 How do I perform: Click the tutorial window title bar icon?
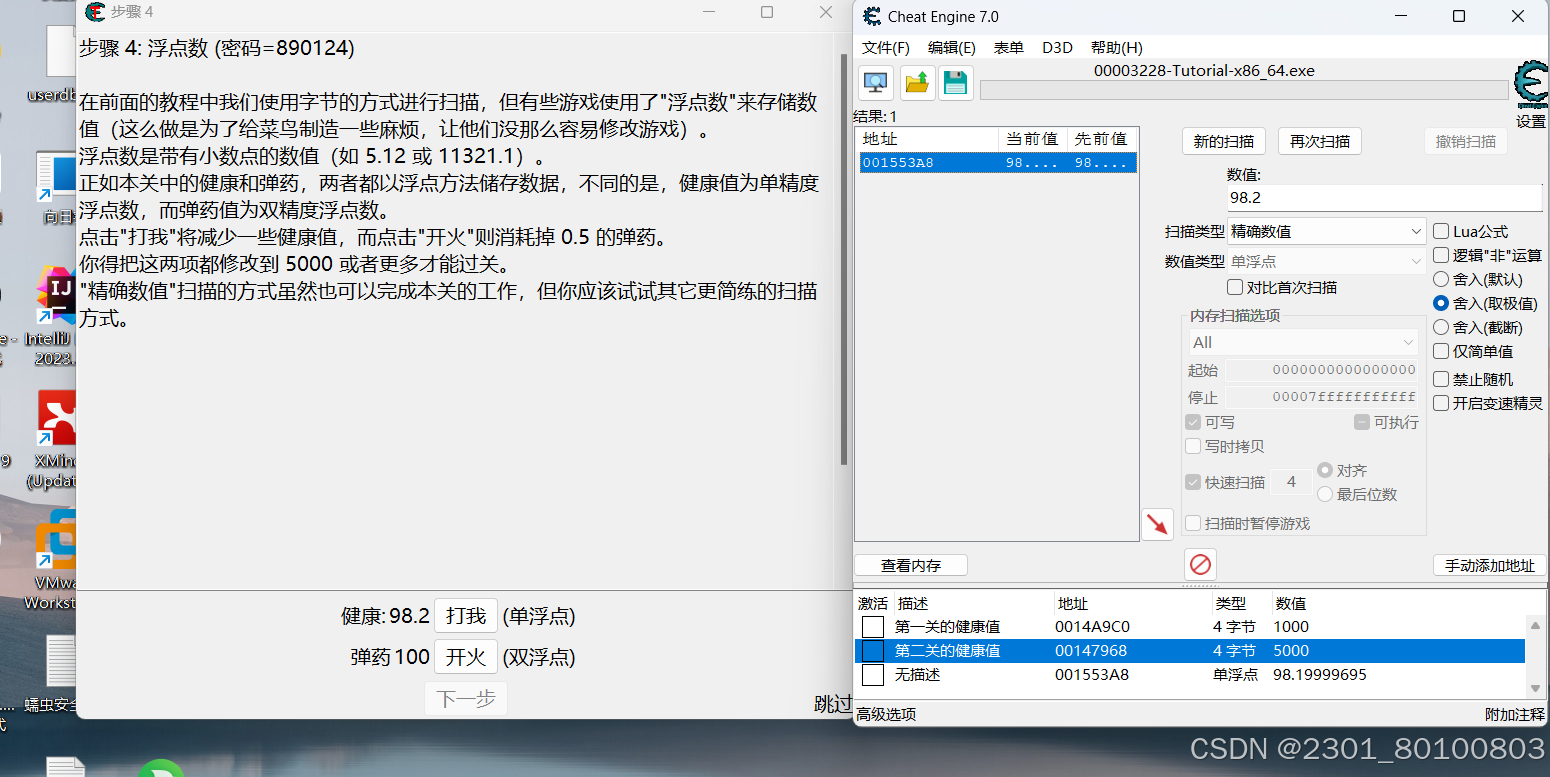96,12
